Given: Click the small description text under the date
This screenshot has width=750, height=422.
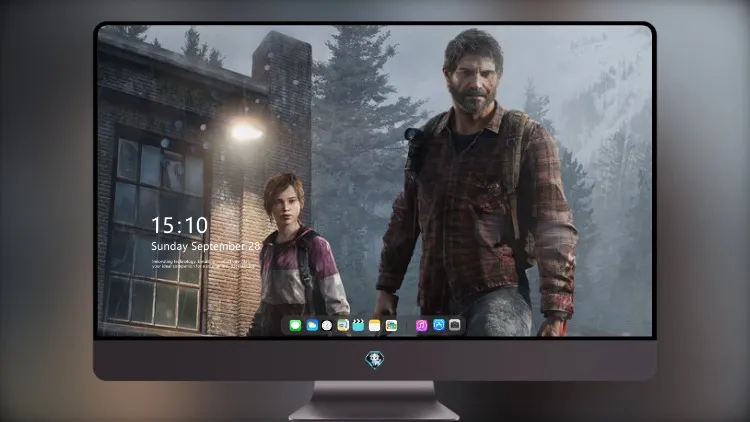Looking at the screenshot, I should point(201,264).
